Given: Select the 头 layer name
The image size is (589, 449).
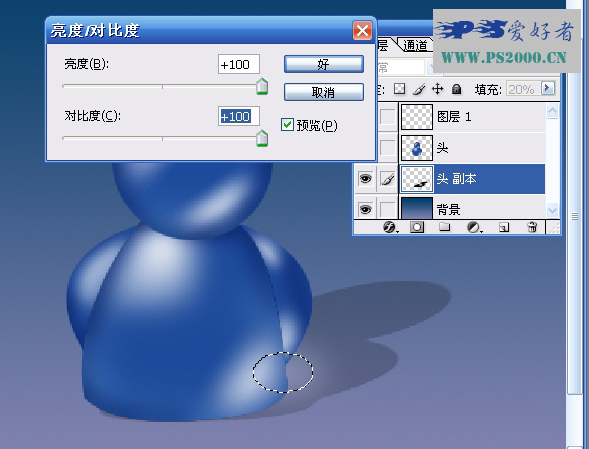Looking at the screenshot, I should (x=443, y=148).
